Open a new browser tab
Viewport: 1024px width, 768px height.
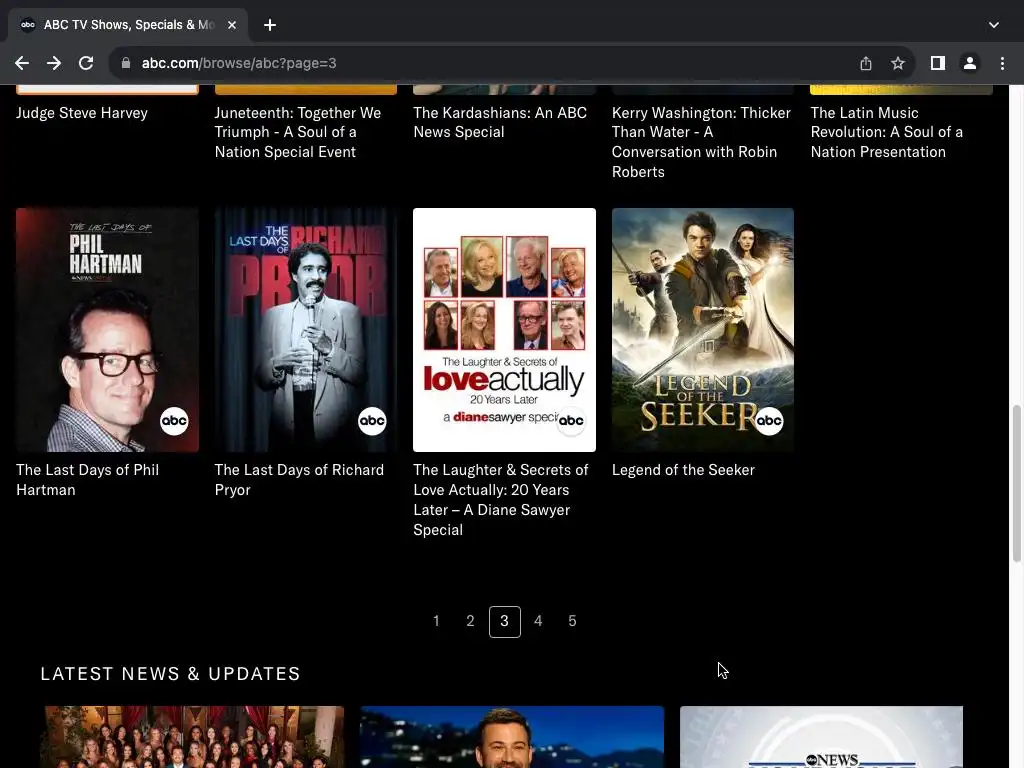pyautogui.click(x=270, y=25)
